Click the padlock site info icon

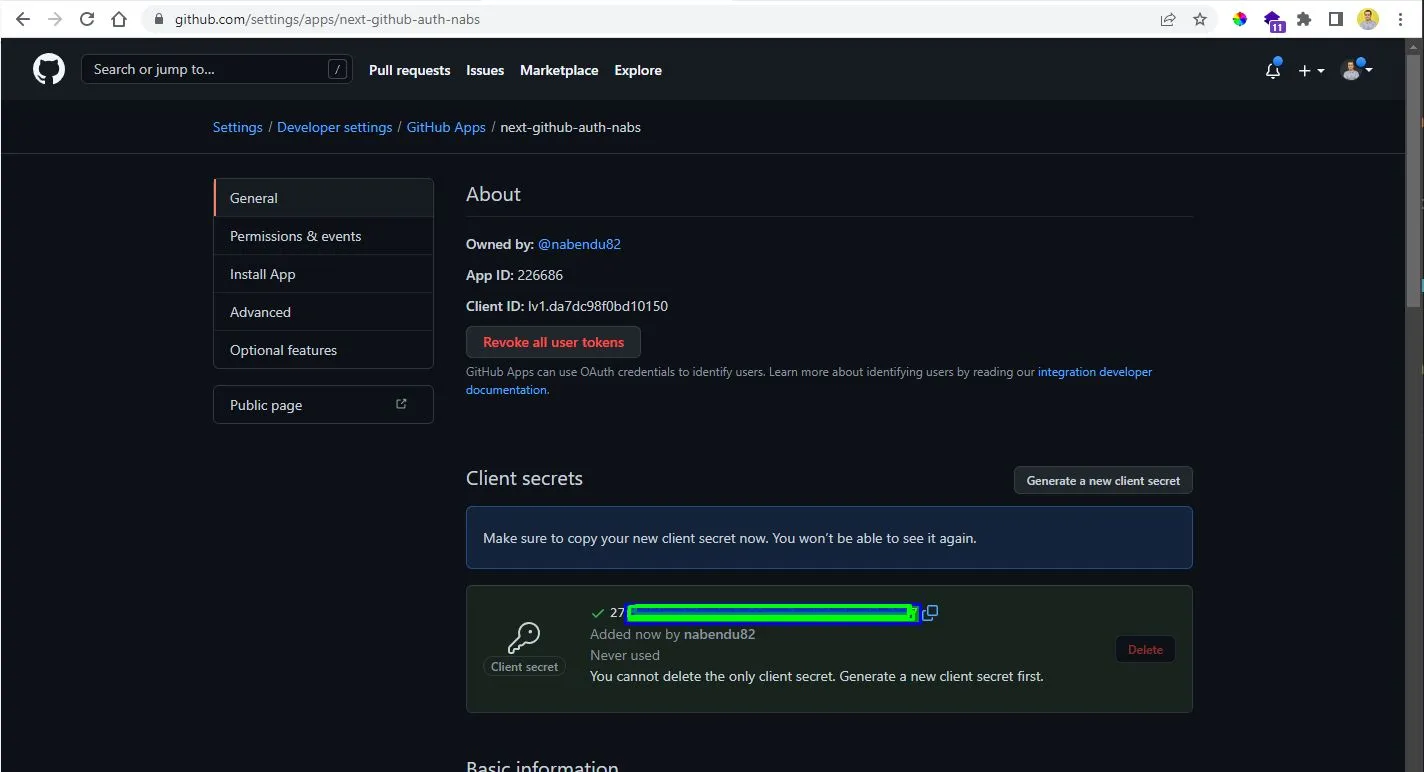tap(159, 19)
